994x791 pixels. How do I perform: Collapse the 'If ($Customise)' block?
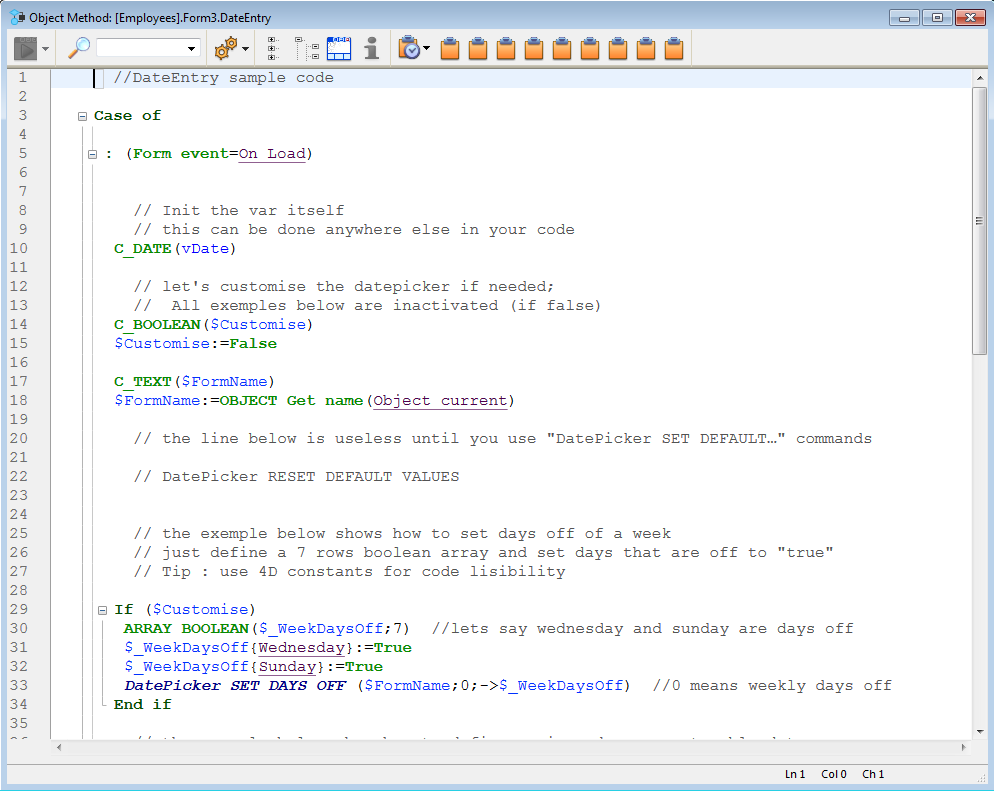(x=102, y=610)
